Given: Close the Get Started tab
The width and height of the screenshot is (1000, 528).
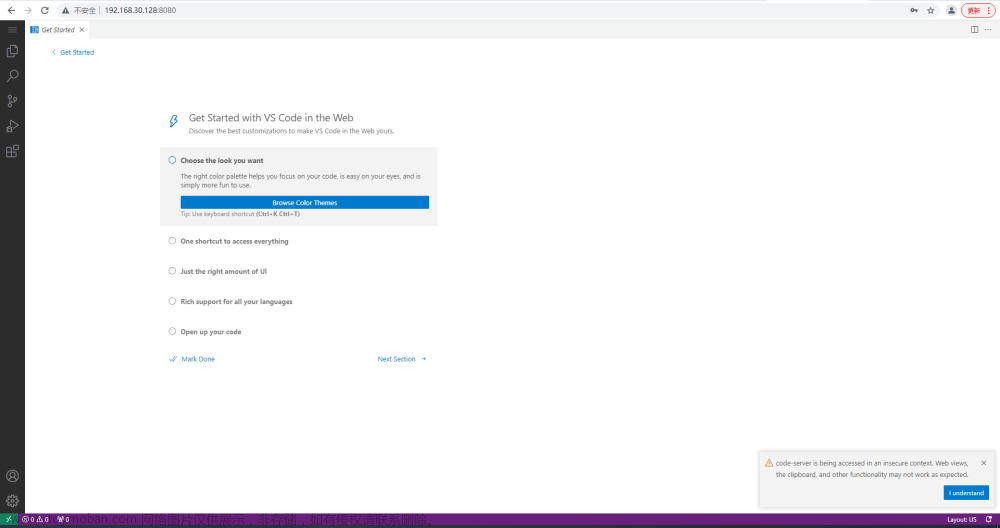Looking at the screenshot, I should (82, 30).
